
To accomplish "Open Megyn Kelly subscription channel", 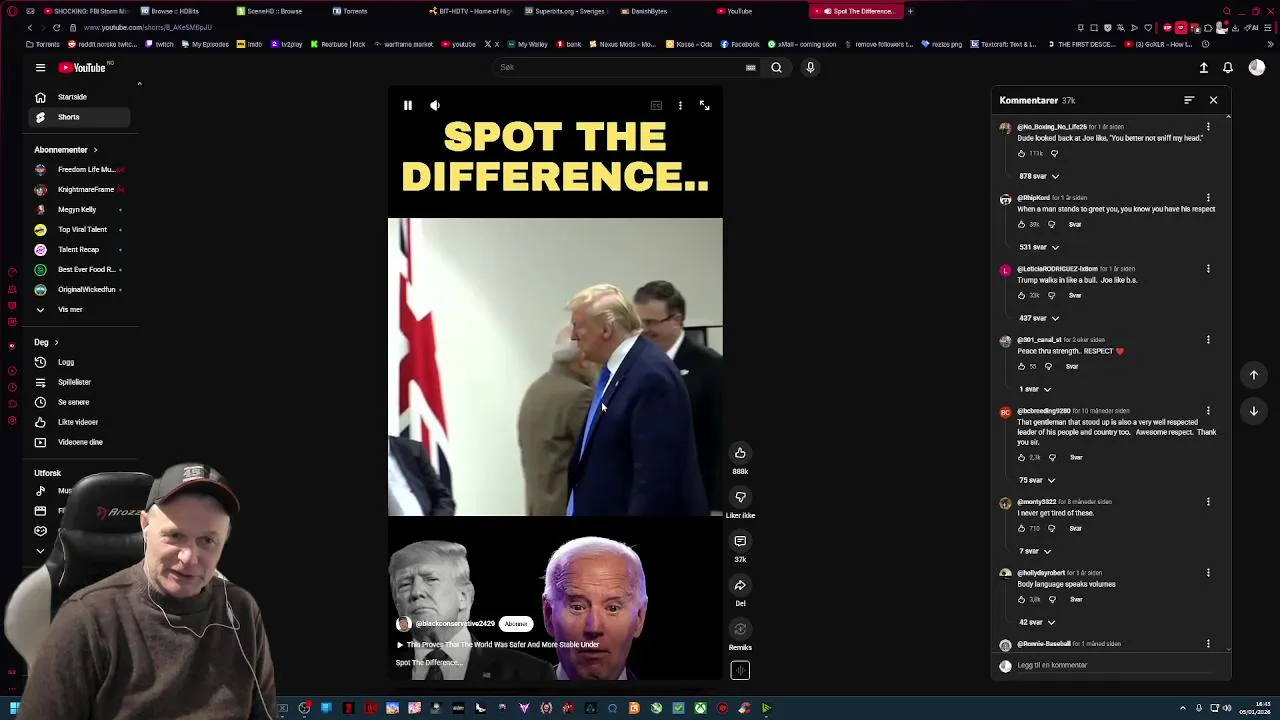I will pyautogui.click(x=77, y=209).
